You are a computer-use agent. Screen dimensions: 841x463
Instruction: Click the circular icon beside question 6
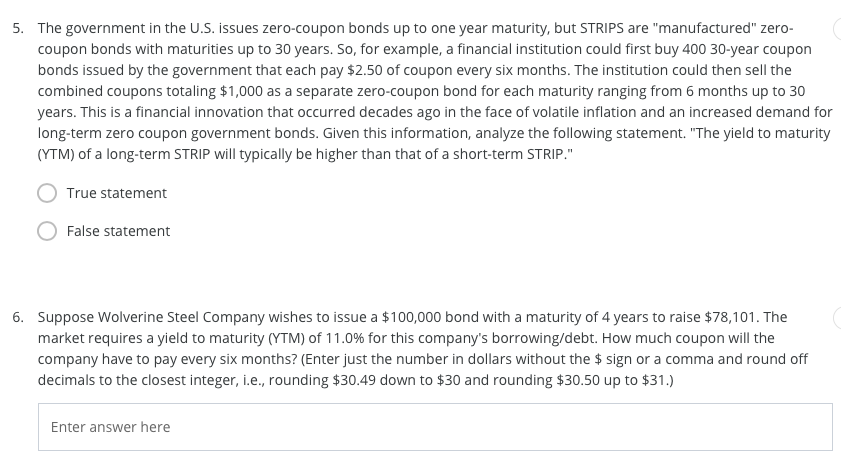837,318
